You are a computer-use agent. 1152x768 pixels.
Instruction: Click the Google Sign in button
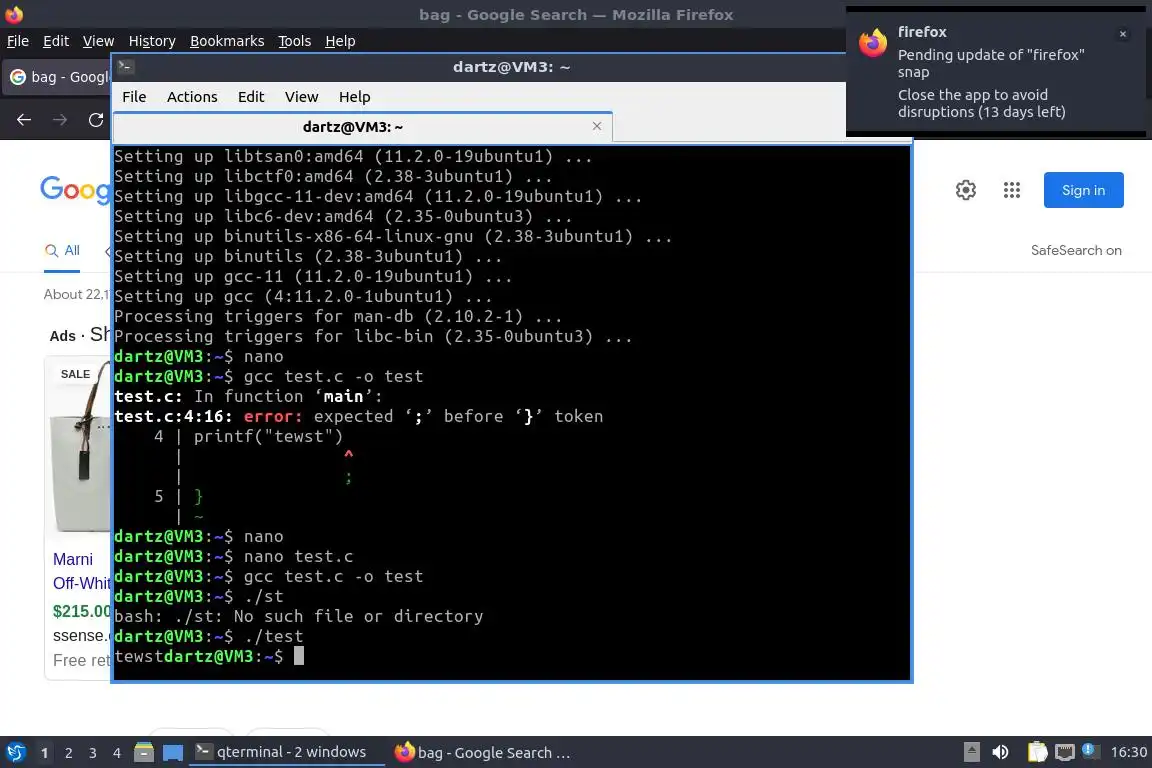(1083, 190)
